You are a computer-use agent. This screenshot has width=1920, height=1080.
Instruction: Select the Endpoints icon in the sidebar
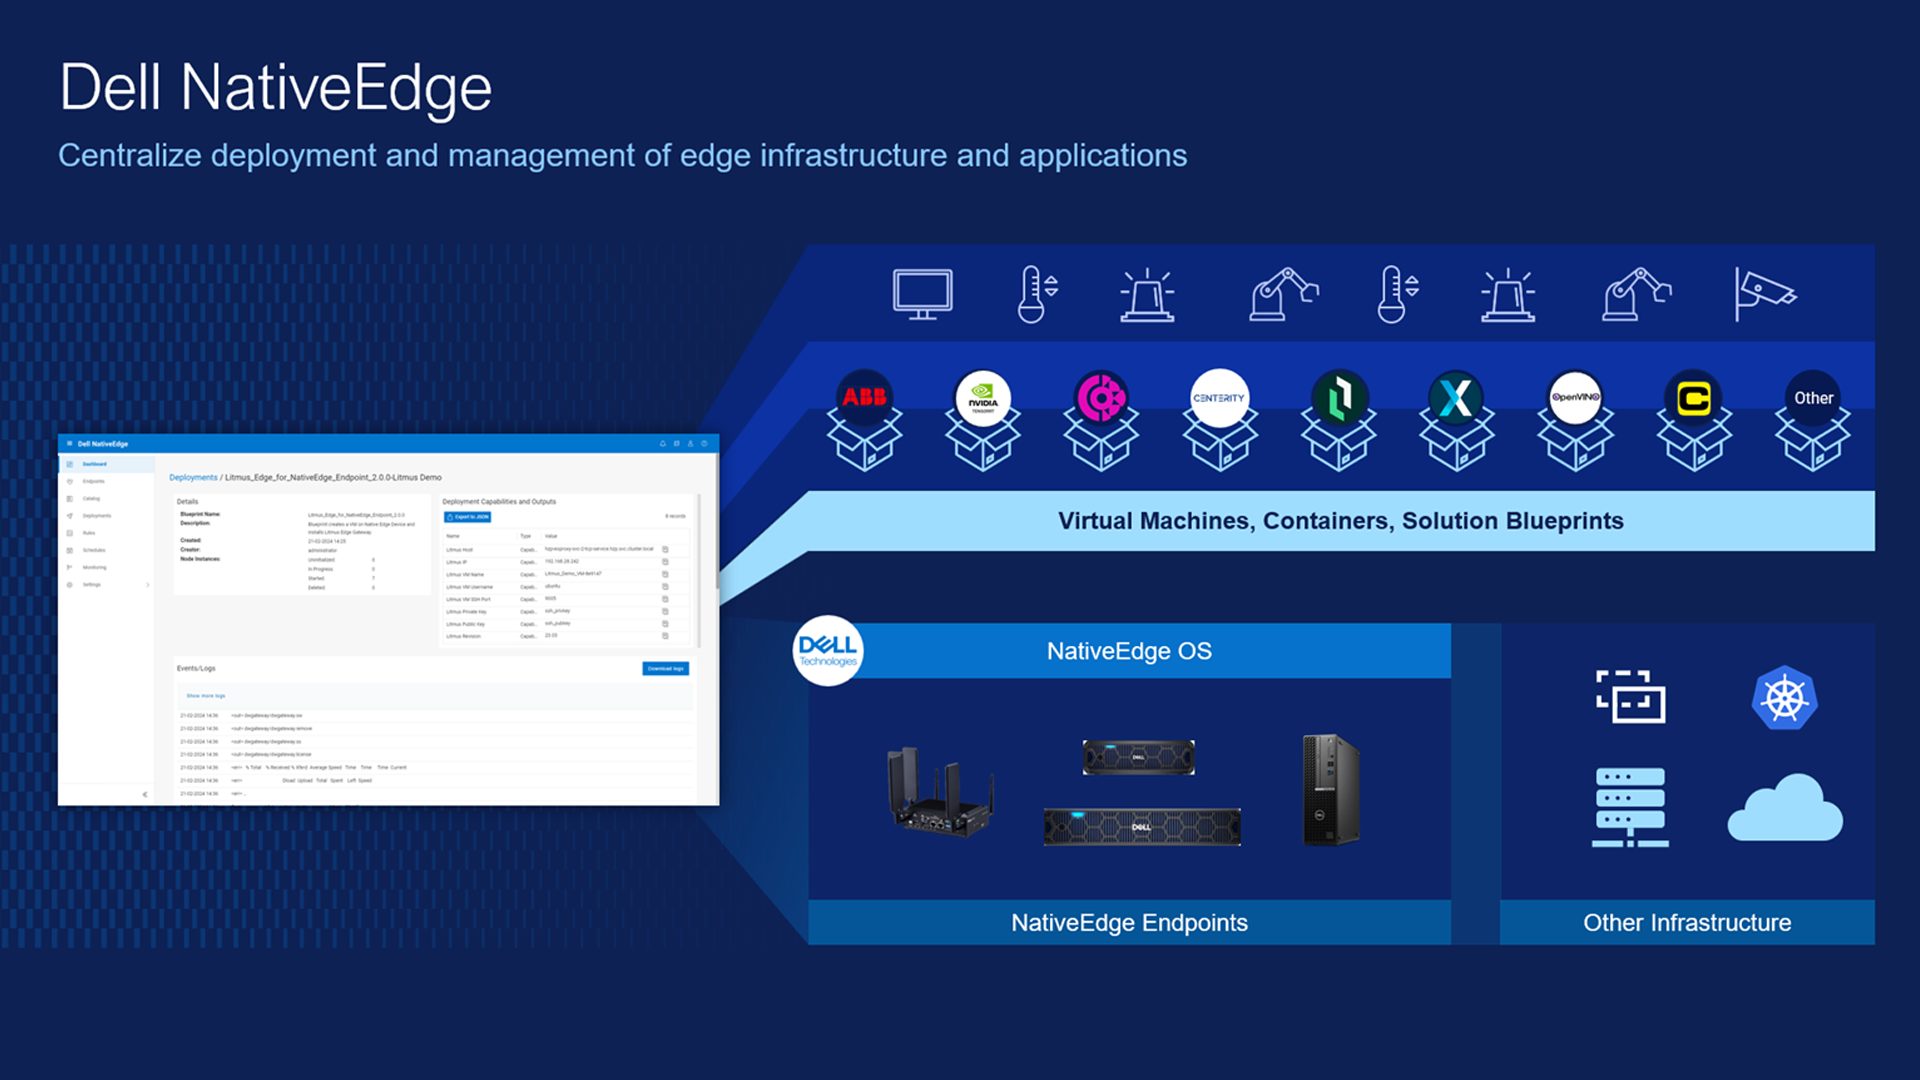tap(70, 481)
